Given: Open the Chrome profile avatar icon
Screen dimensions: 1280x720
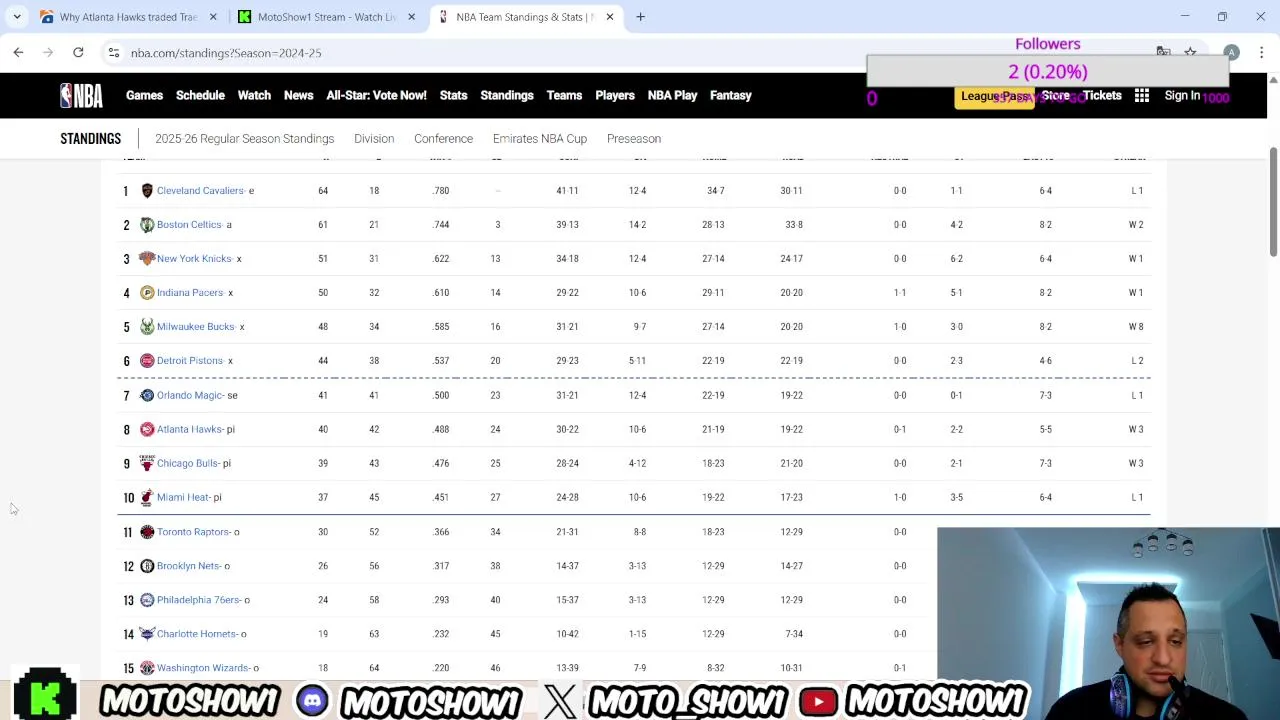Looking at the screenshot, I should coord(1231,52).
